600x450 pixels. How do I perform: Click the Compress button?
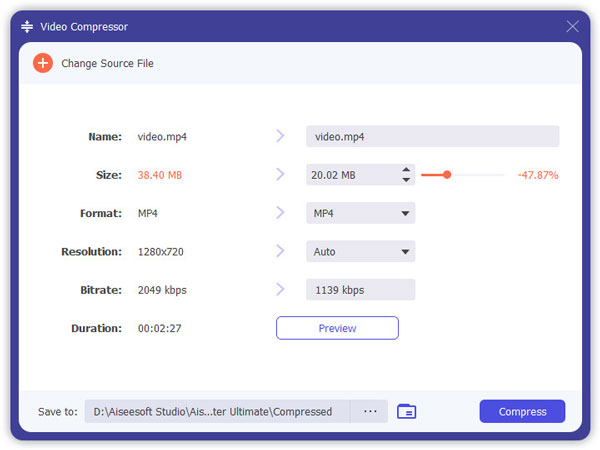click(522, 411)
